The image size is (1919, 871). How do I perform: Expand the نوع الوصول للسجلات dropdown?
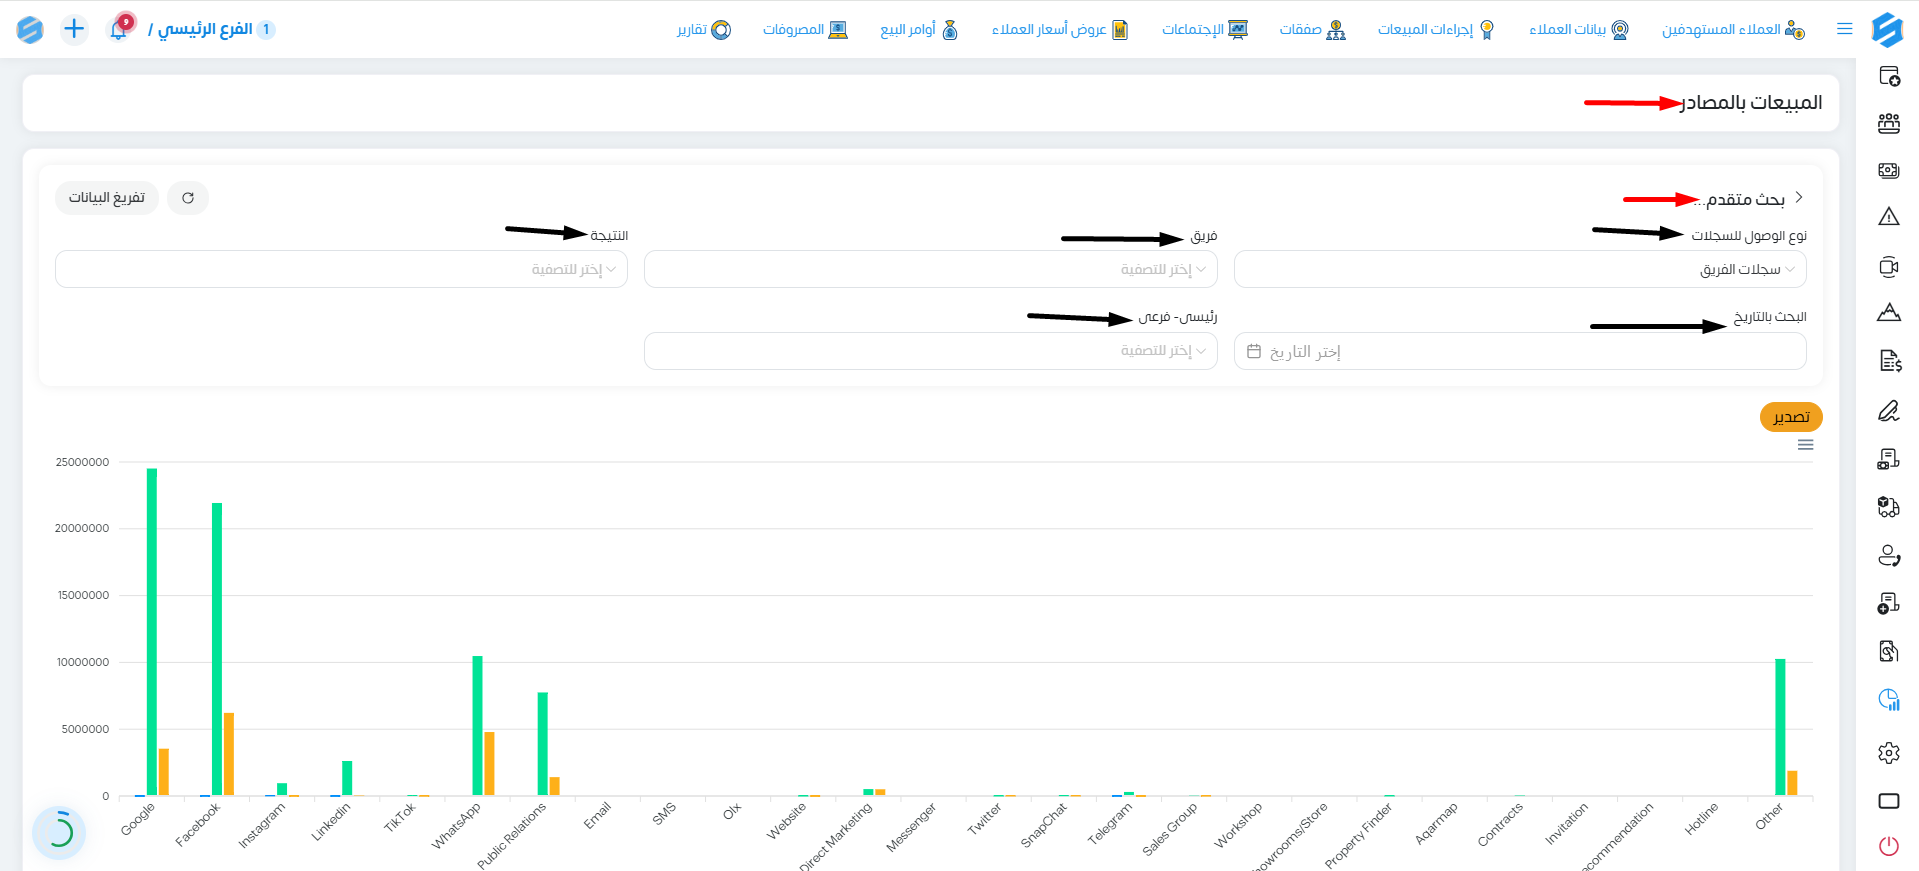1520,269
